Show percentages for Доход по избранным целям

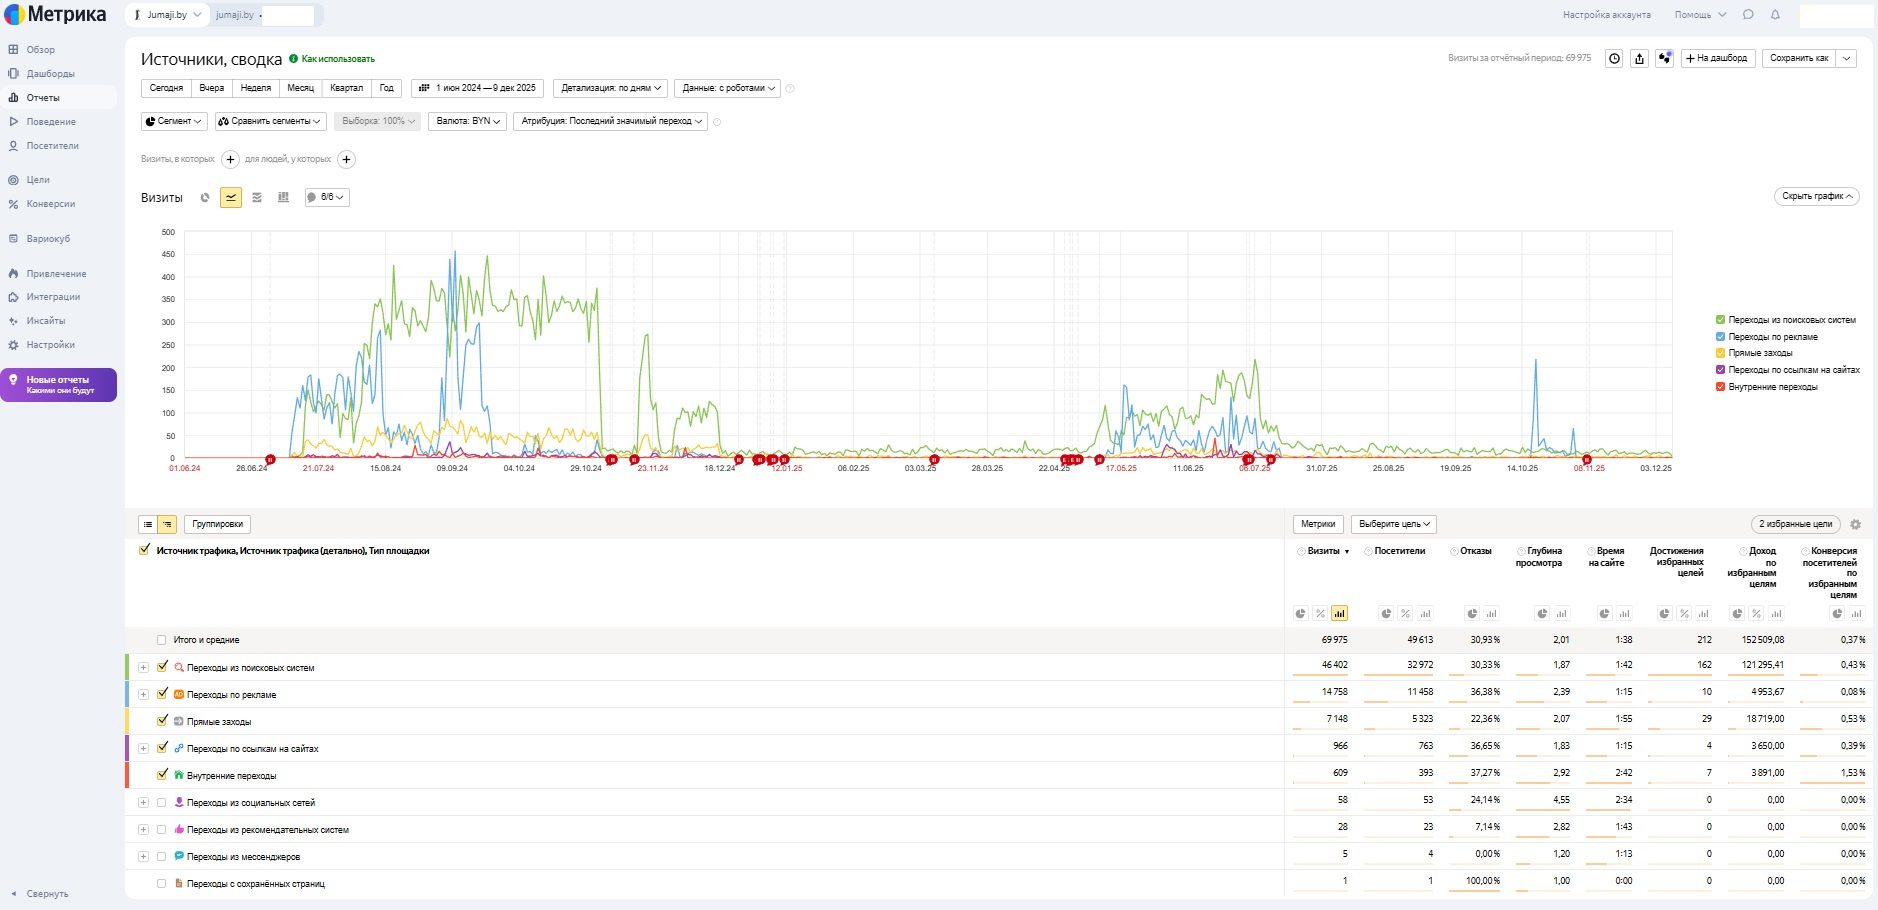(x=1756, y=613)
